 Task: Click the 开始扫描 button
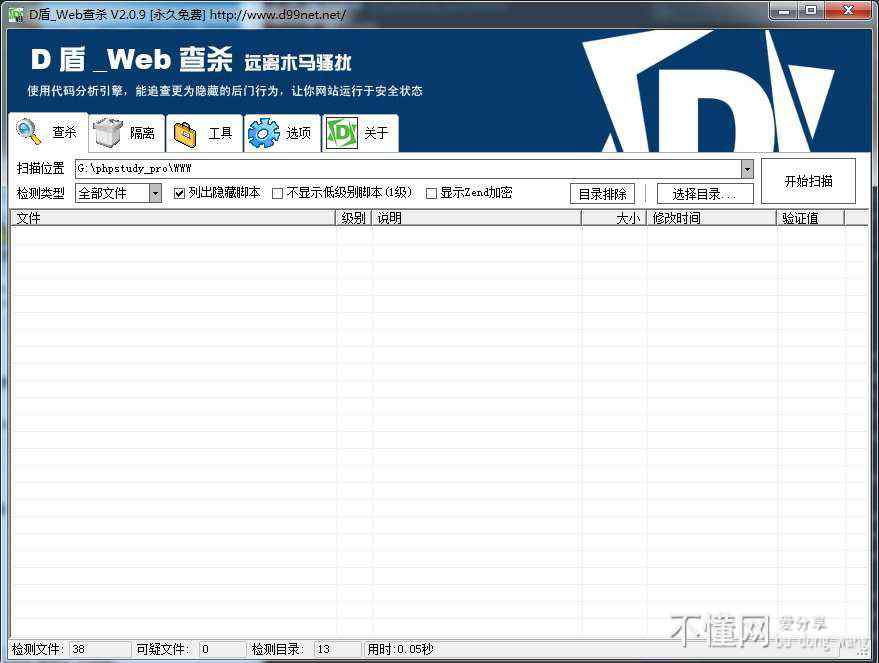[808, 181]
